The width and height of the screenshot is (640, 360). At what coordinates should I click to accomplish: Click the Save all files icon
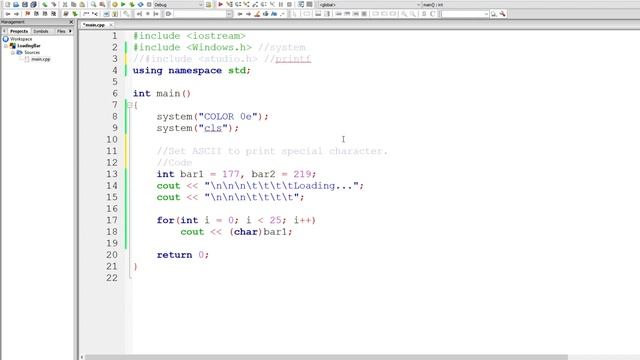coord(33,4)
